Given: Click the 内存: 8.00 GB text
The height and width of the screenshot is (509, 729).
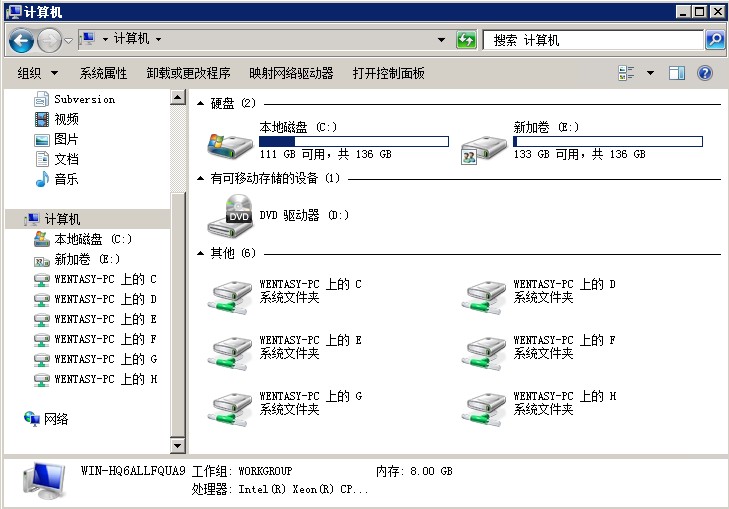Looking at the screenshot, I should pos(414,471).
